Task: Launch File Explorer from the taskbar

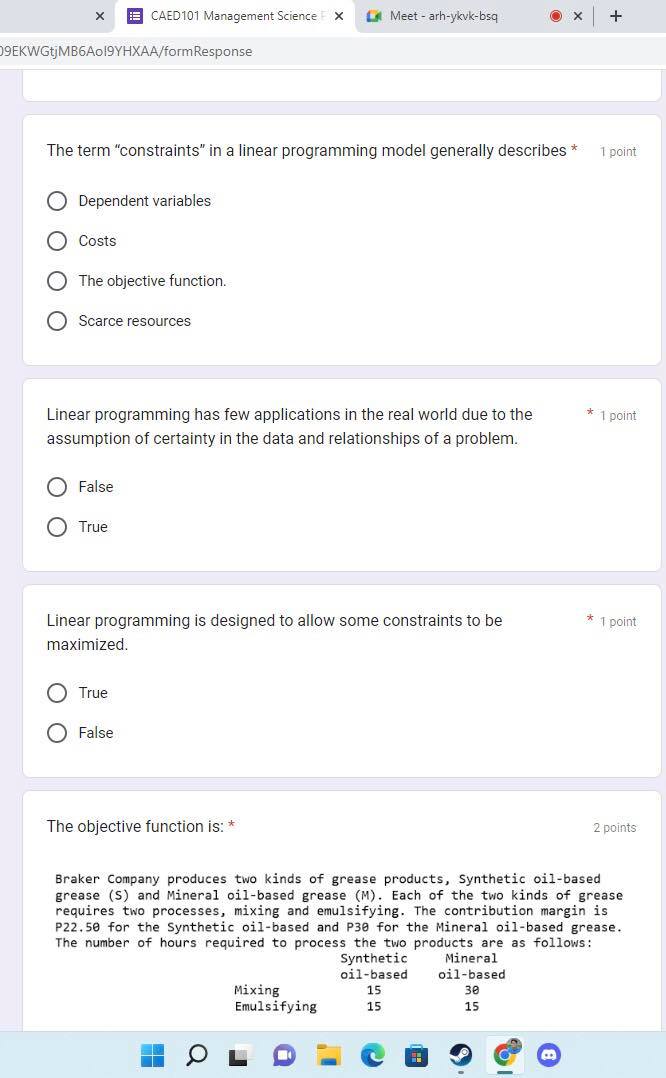Action: [x=328, y=1055]
